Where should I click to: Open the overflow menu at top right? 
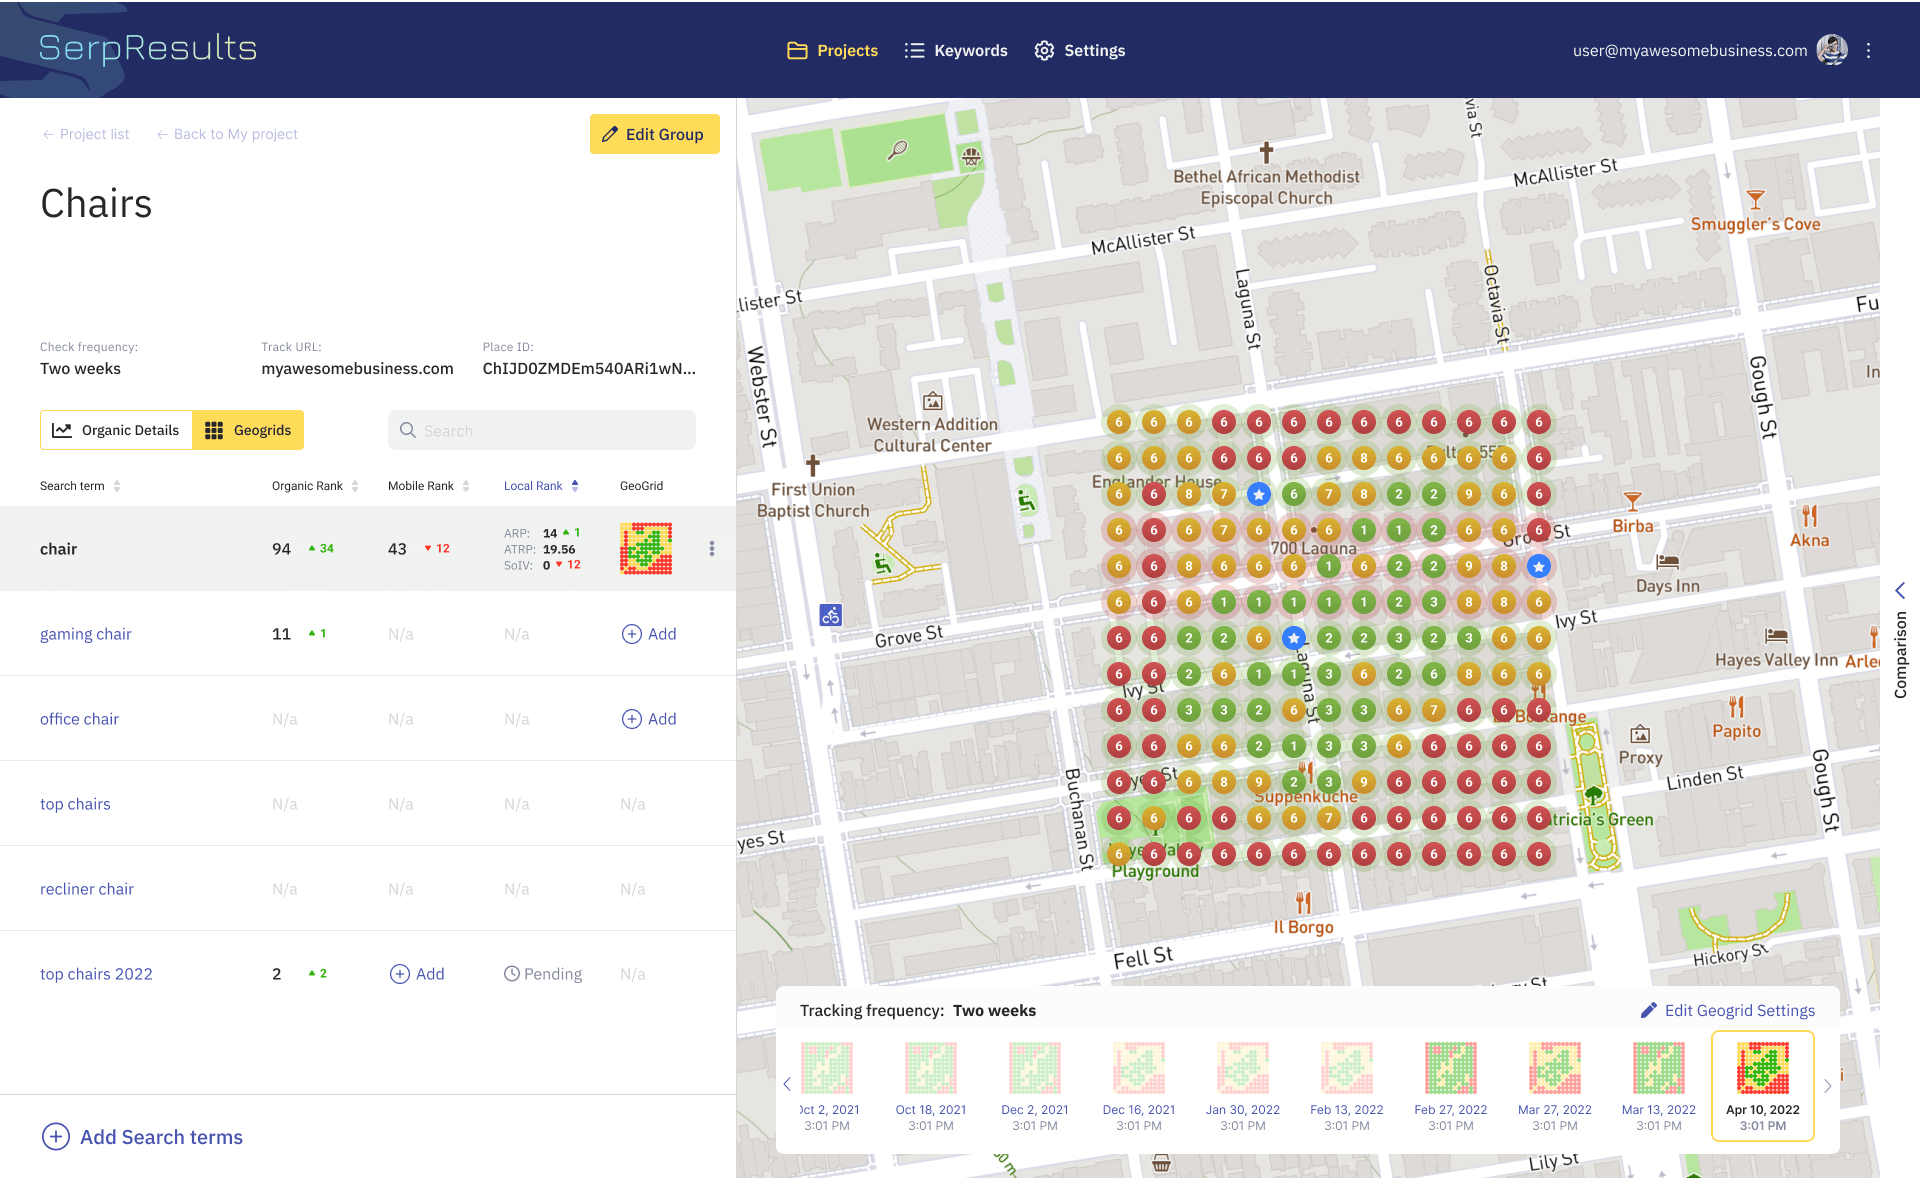(x=1868, y=50)
